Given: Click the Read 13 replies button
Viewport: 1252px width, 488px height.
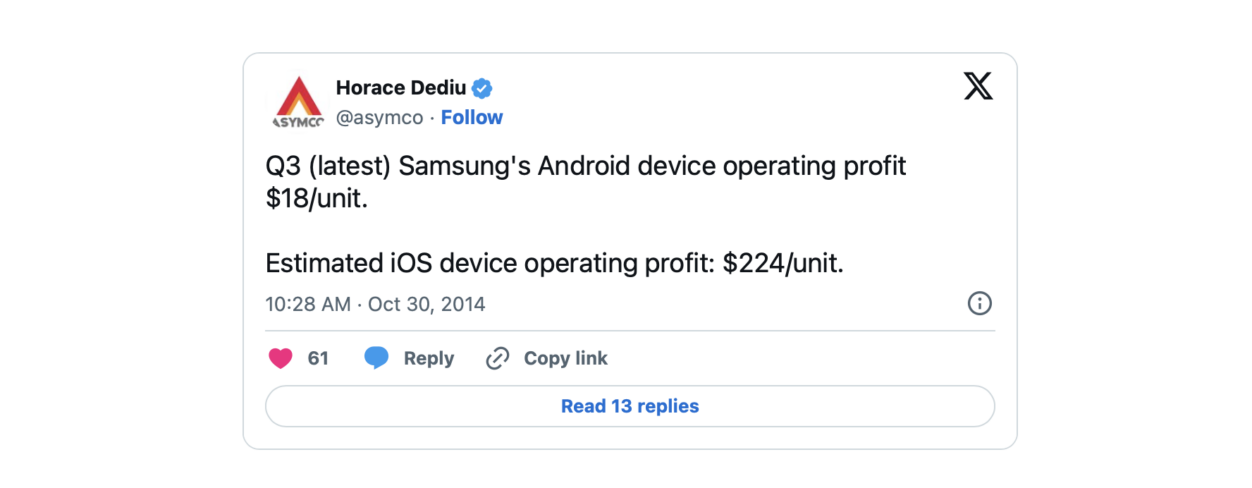Looking at the screenshot, I should click(x=630, y=406).
